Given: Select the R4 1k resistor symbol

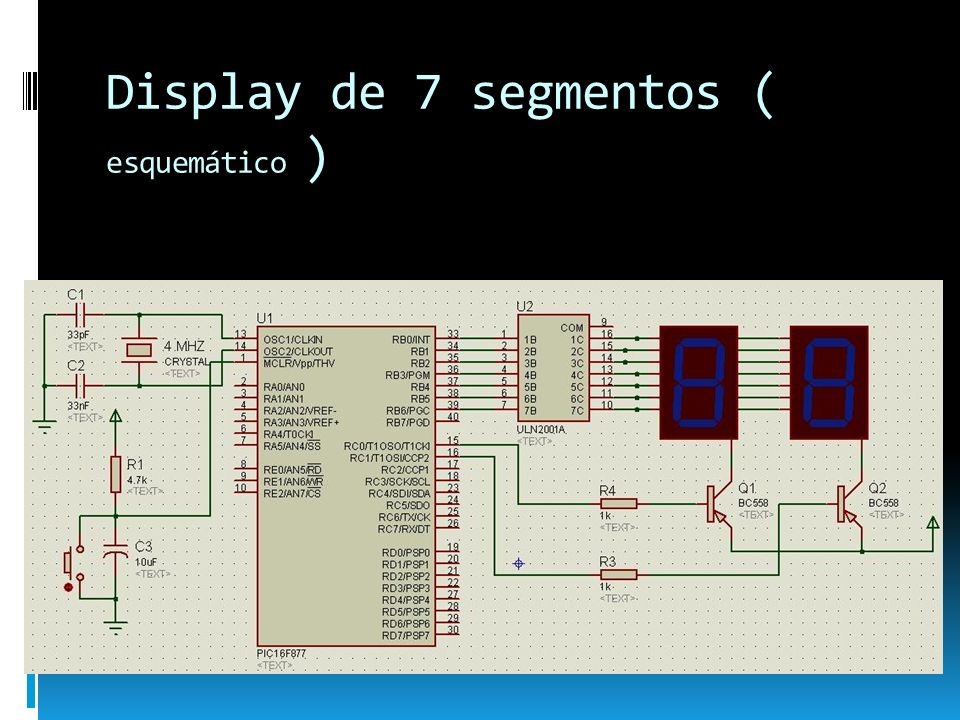Looking at the screenshot, I should [618, 504].
